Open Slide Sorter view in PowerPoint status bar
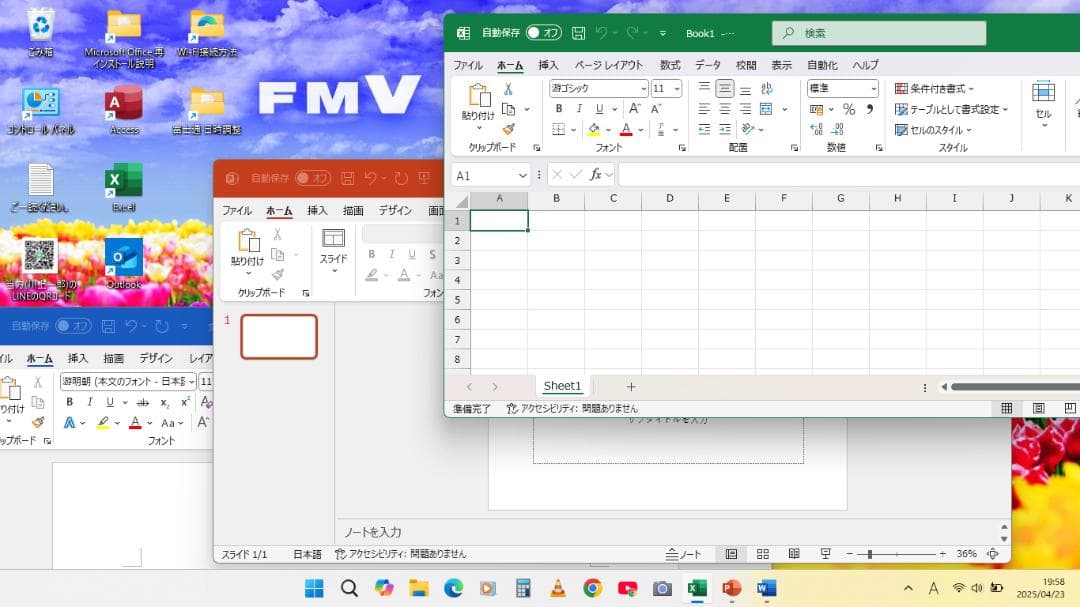 (x=762, y=553)
